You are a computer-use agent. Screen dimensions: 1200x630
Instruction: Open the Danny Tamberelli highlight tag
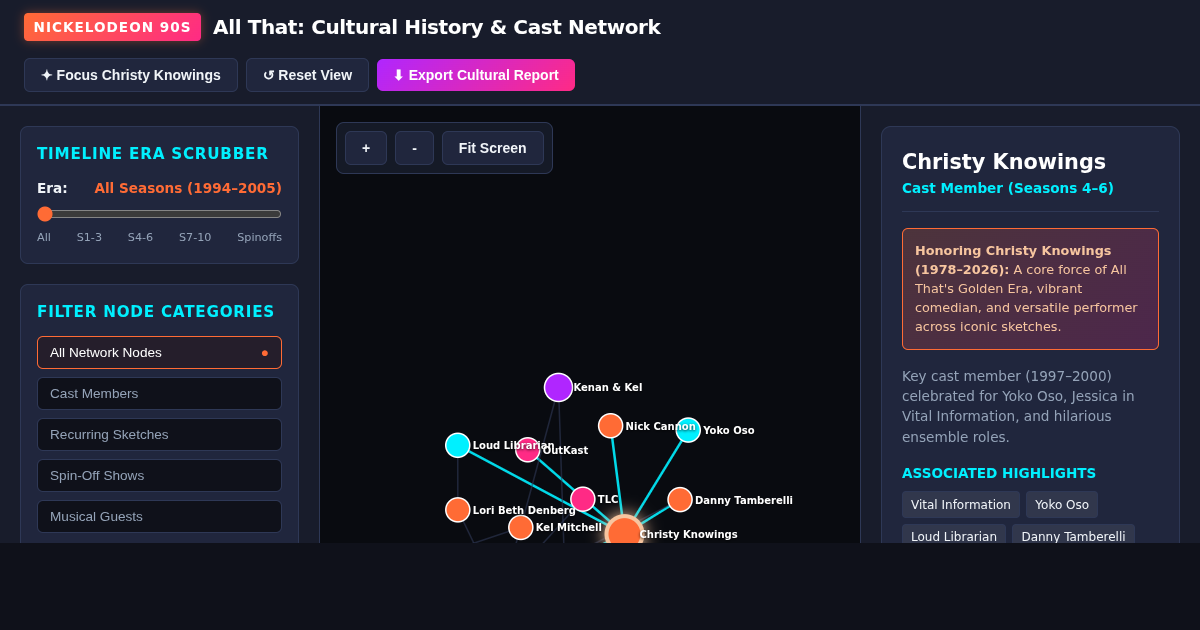(x=1073, y=536)
